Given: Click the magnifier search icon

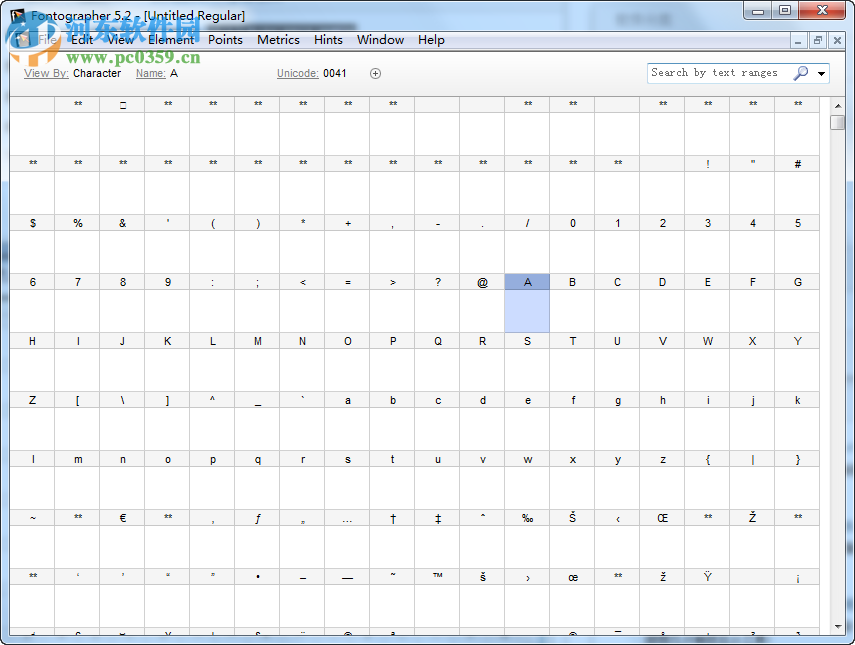Looking at the screenshot, I should [800, 73].
